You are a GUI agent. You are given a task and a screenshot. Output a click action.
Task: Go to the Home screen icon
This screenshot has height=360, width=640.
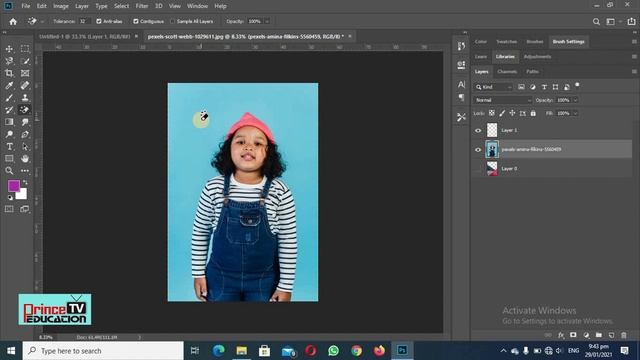point(13,21)
